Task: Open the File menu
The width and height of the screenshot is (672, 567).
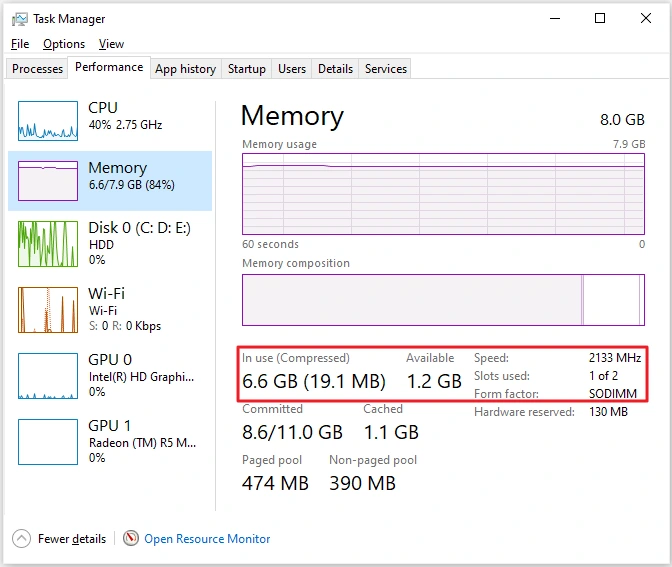Action: (x=20, y=44)
